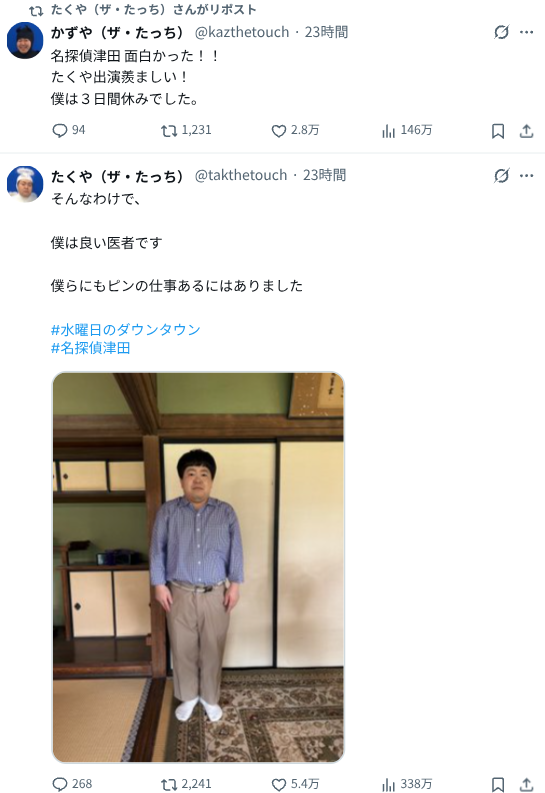Open more options menu on Takuya's post

527,175
